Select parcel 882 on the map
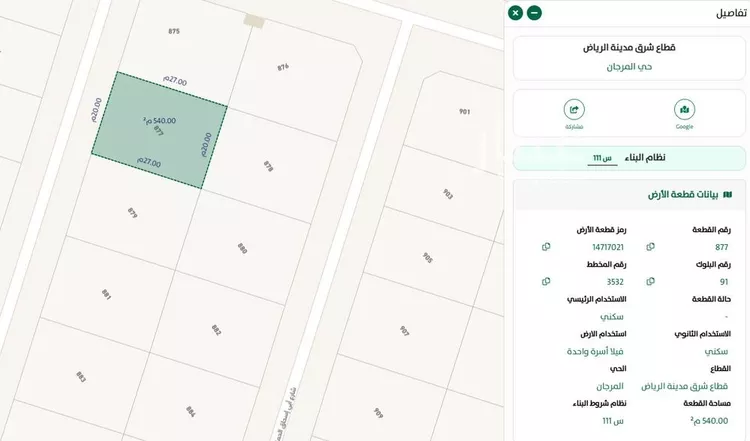 [216, 330]
